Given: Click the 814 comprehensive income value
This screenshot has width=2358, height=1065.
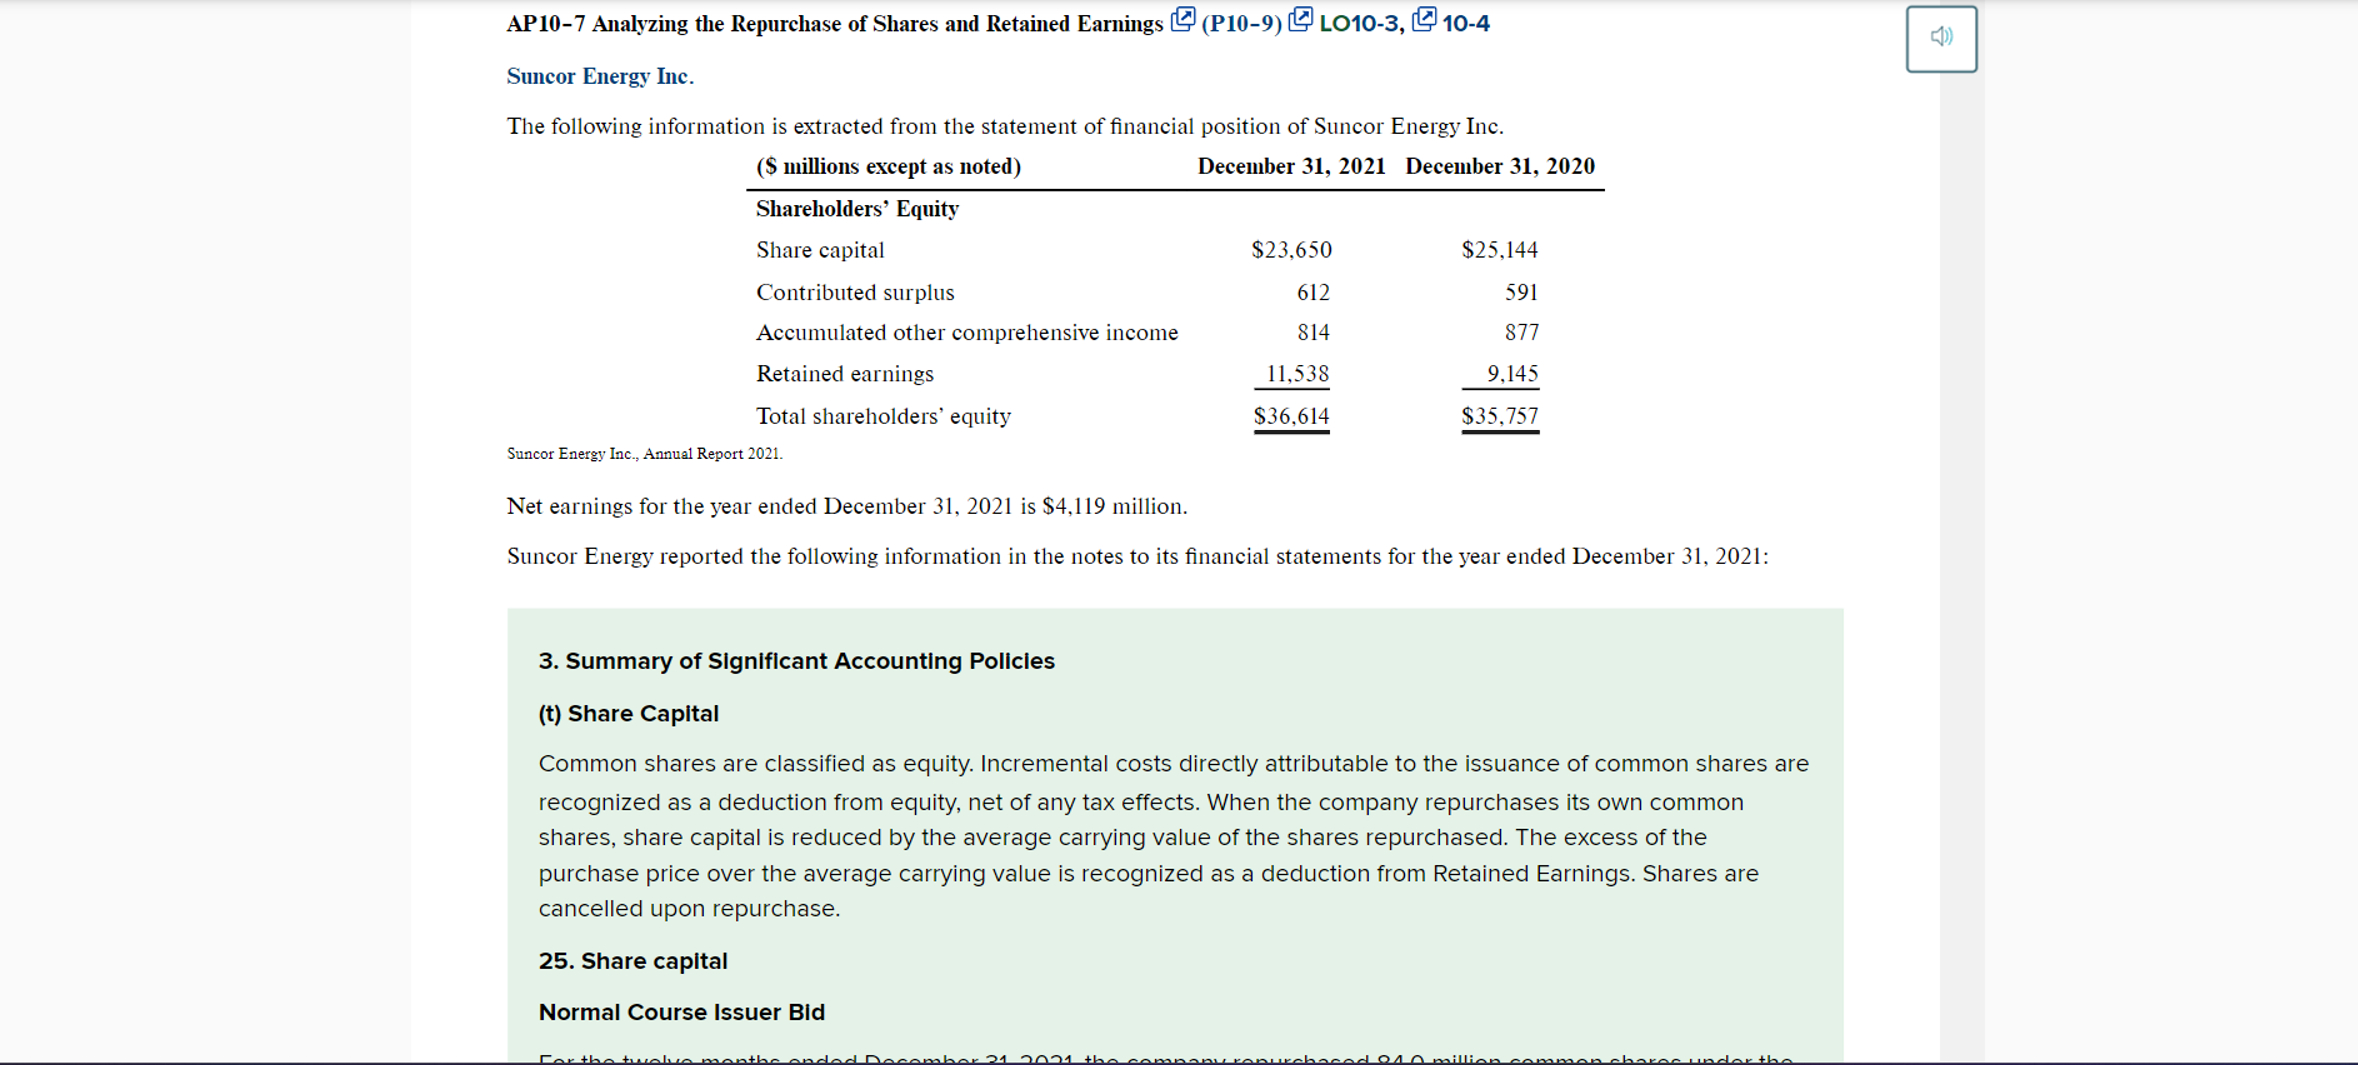Looking at the screenshot, I should tap(1313, 332).
